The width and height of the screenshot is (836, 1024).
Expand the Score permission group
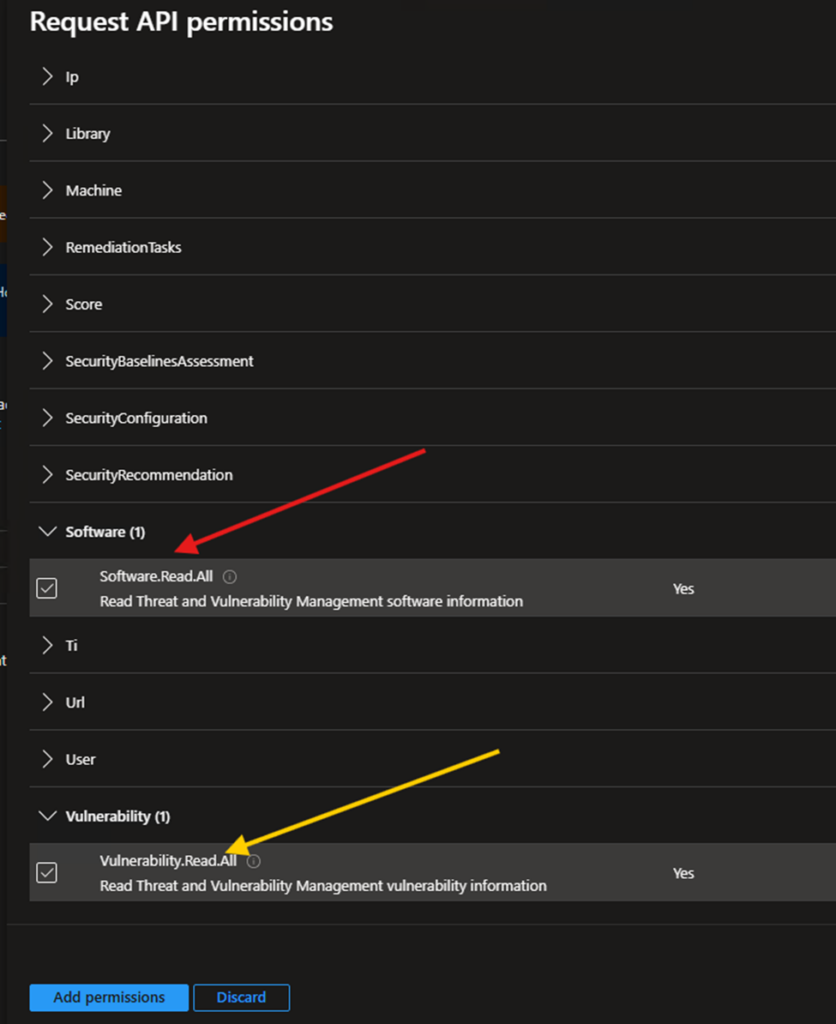(47, 304)
